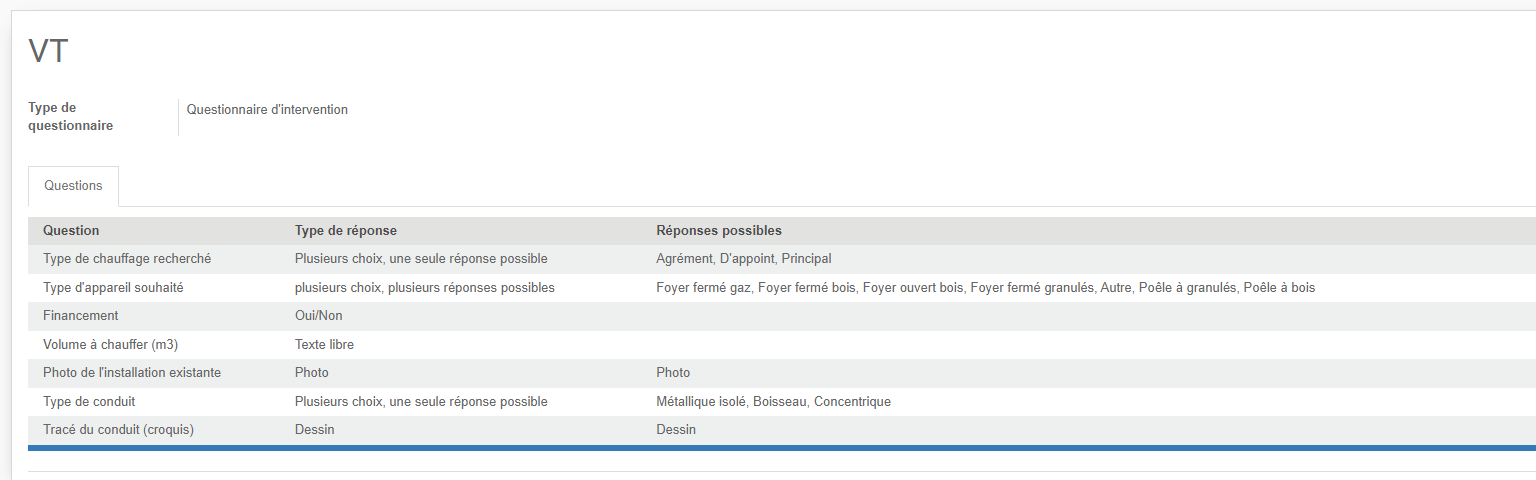Open the Financement question row
The image size is (1536, 480).
[782, 316]
